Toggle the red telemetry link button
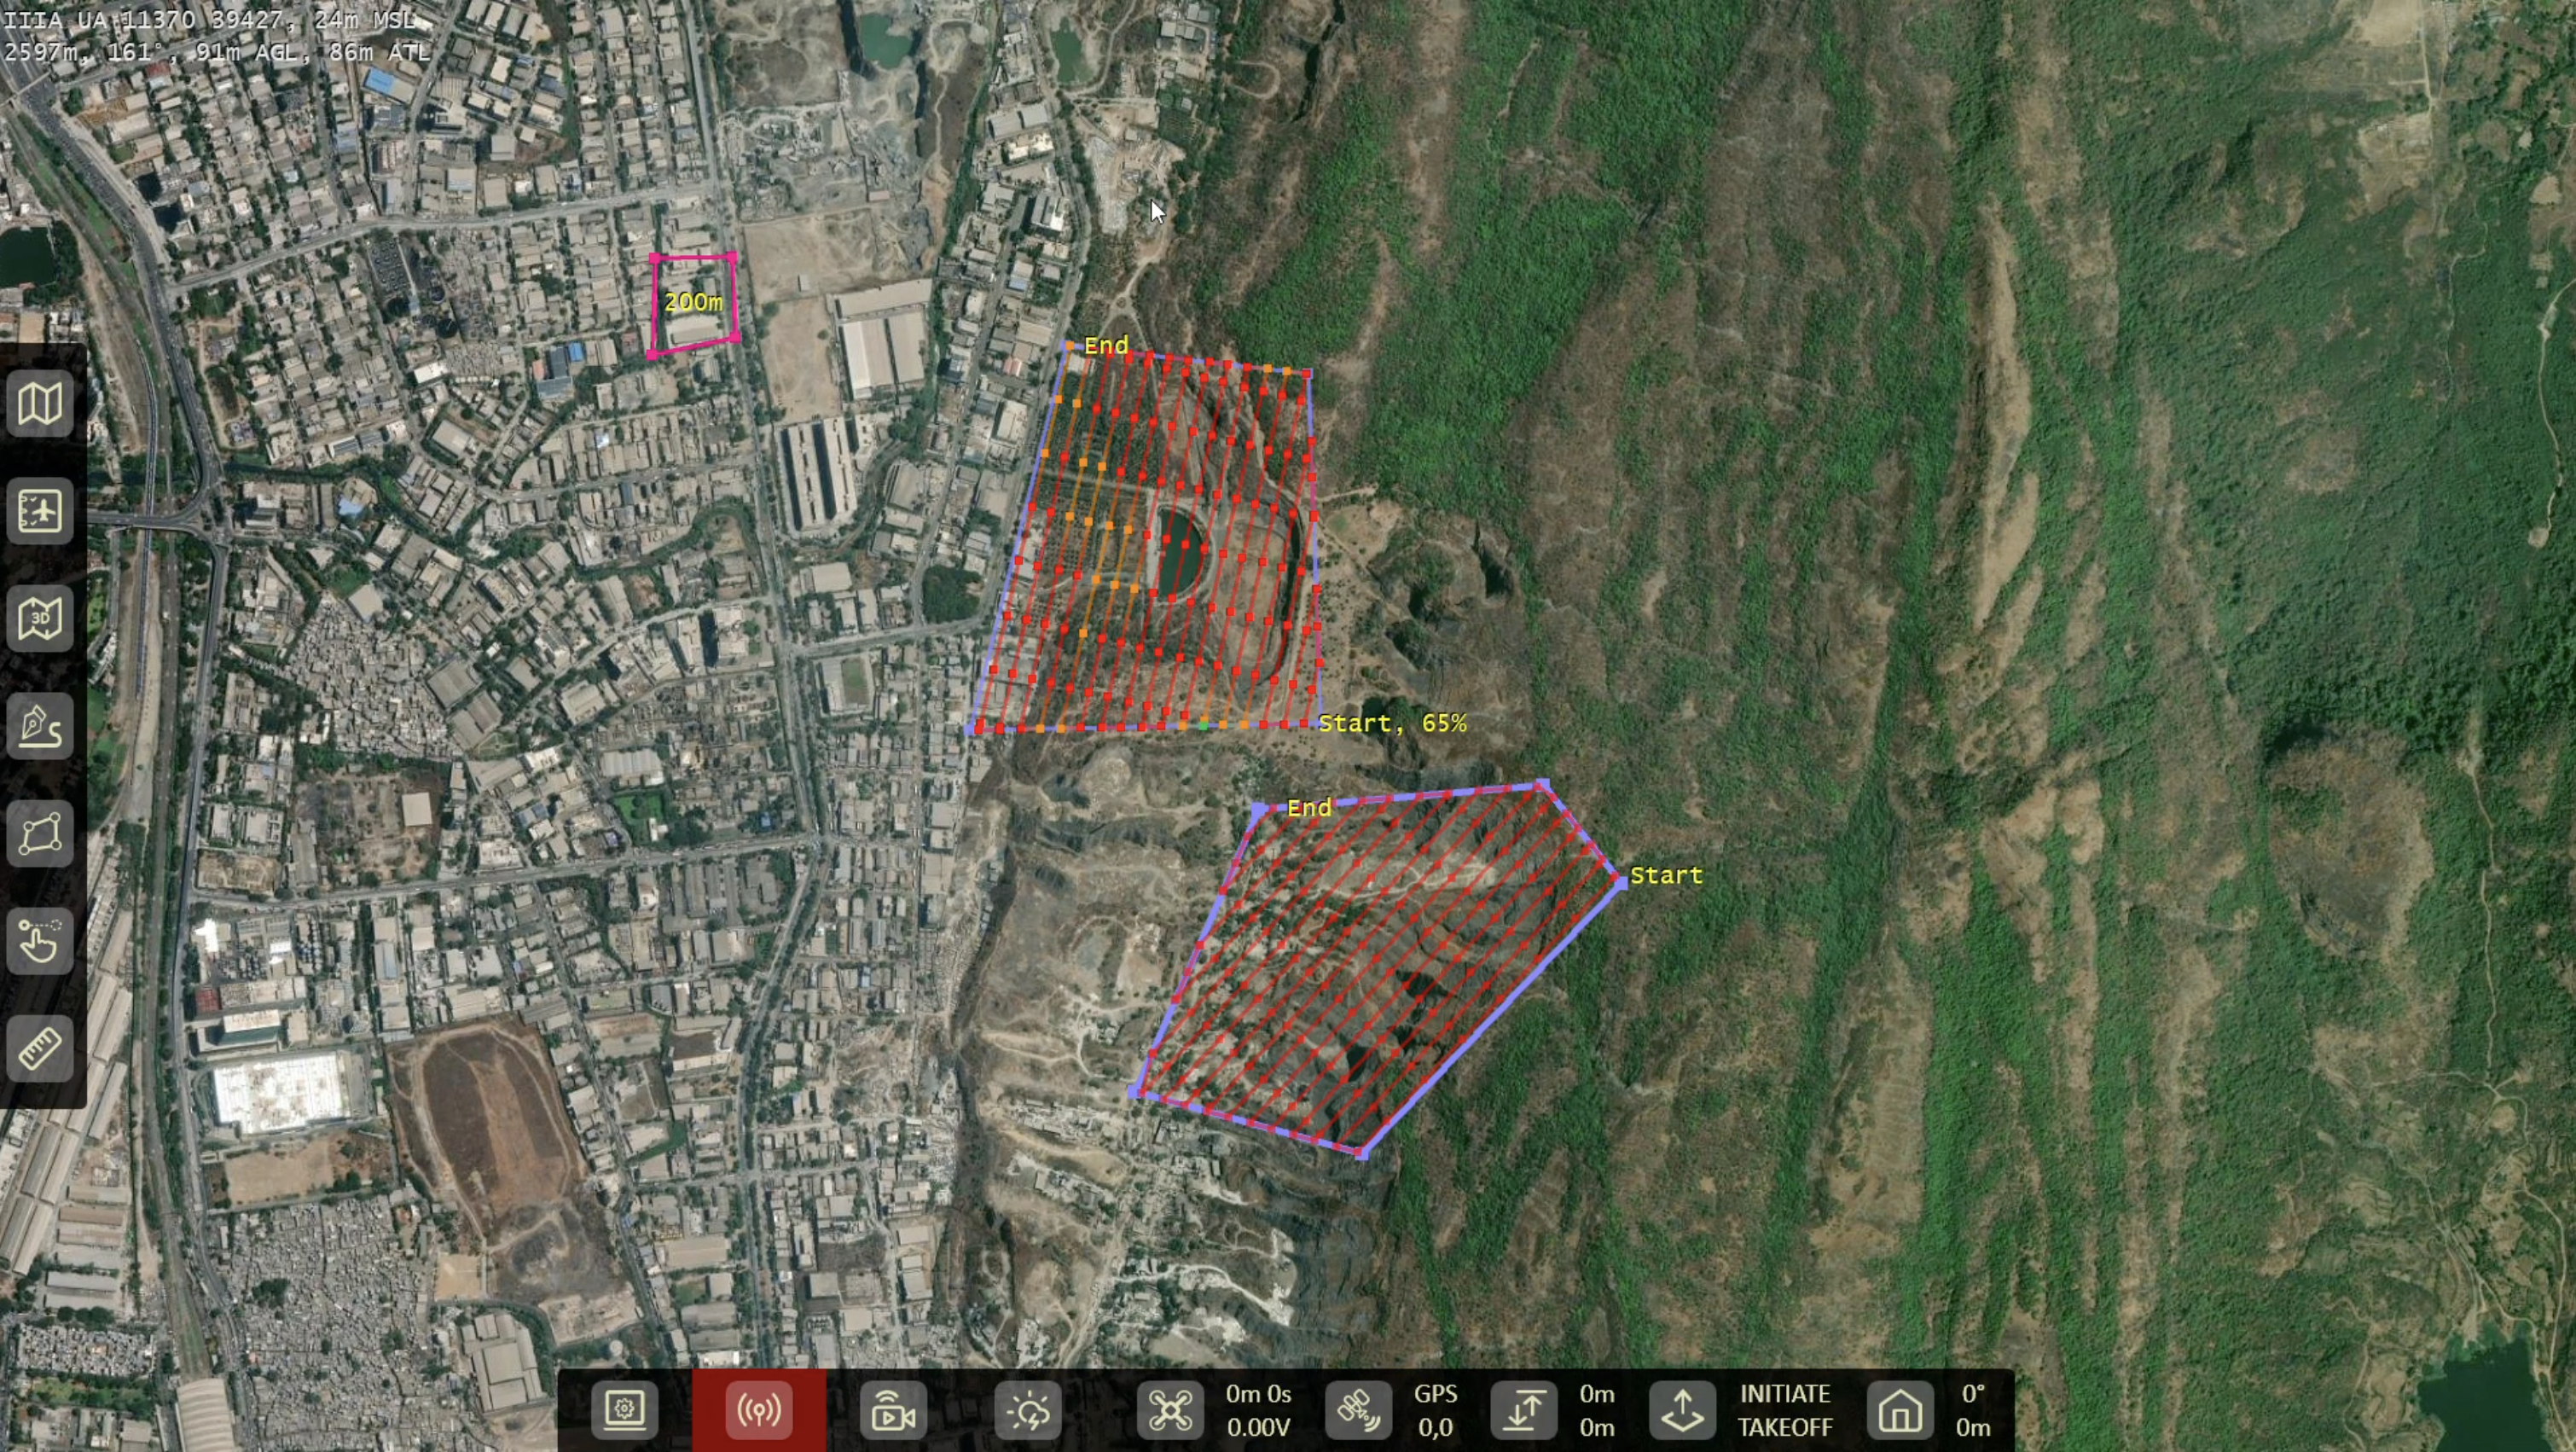The width and height of the screenshot is (2576, 1452). coord(759,1410)
